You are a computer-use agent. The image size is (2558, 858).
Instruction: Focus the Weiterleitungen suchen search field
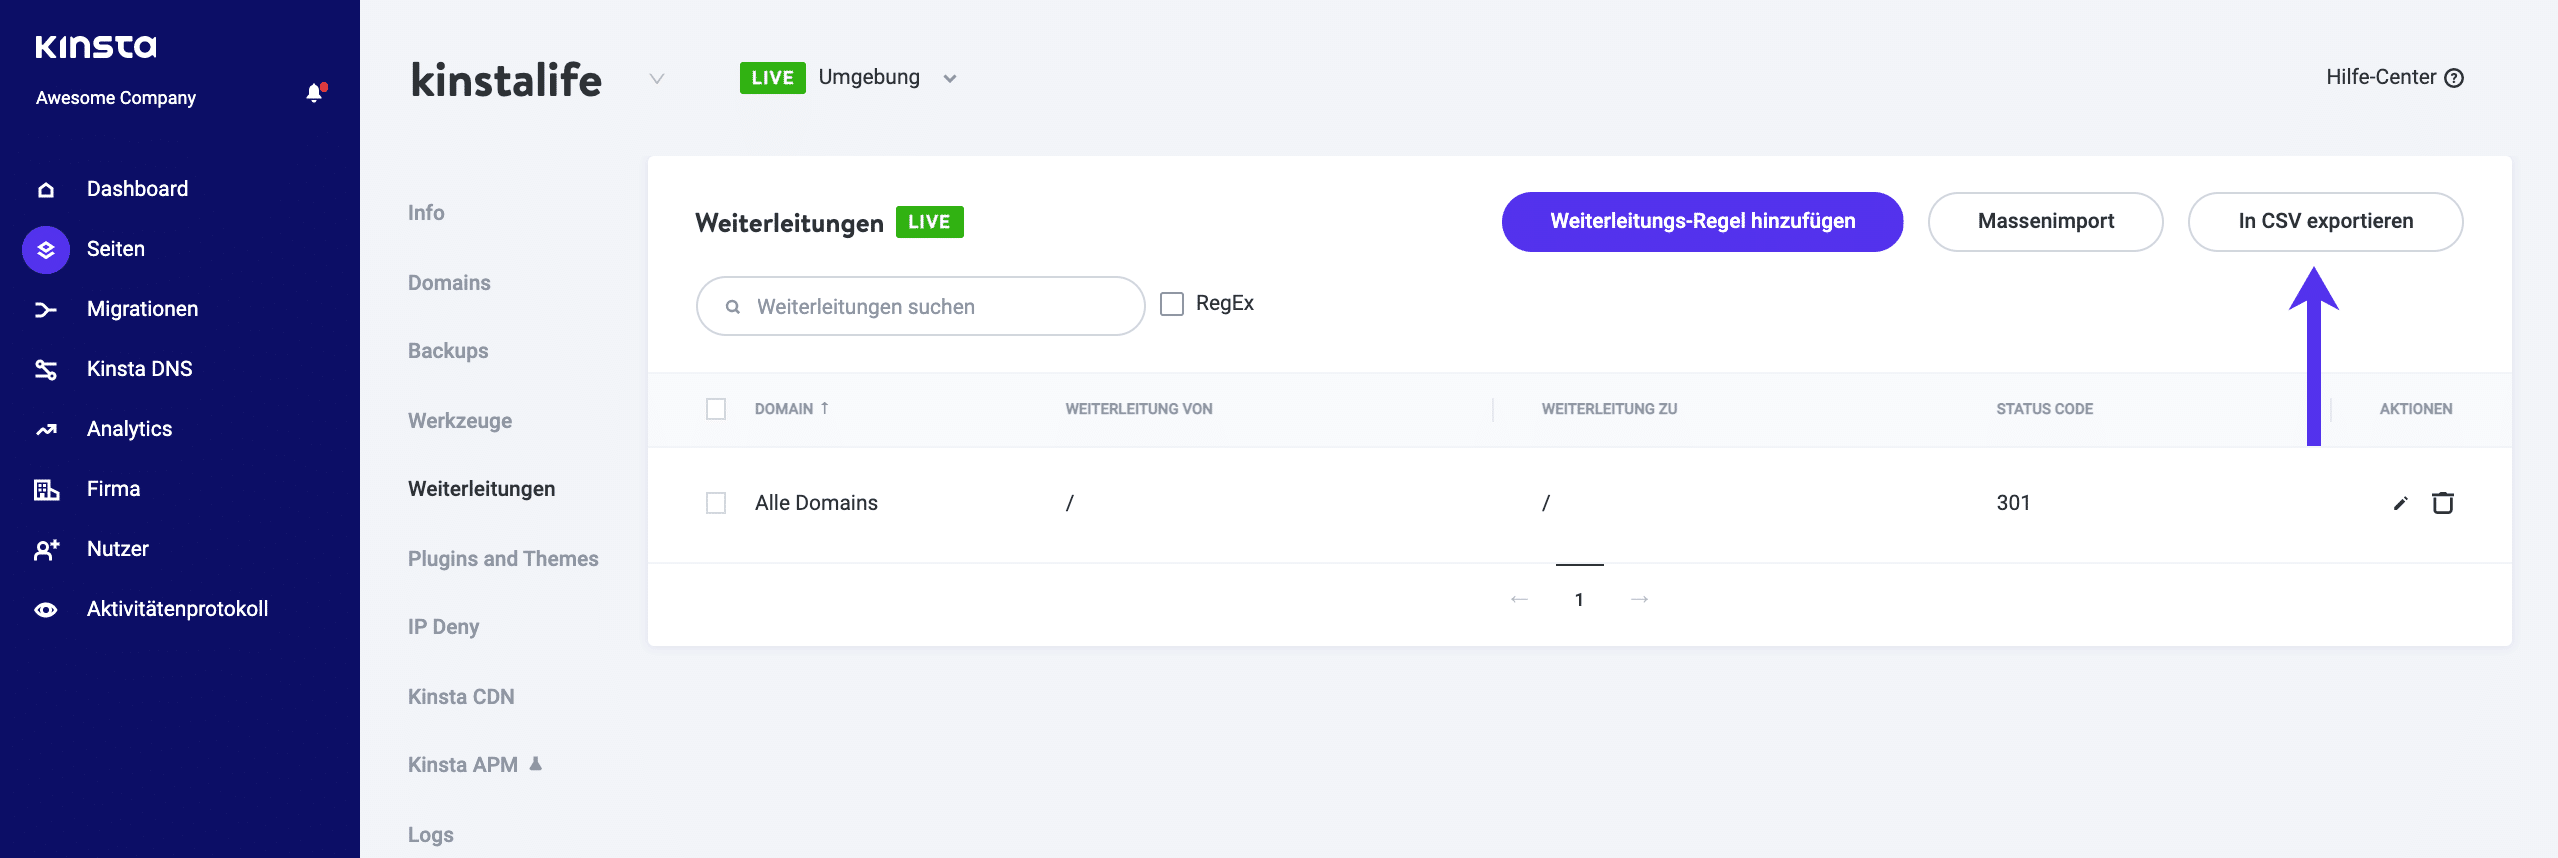[x=920, y=307]
